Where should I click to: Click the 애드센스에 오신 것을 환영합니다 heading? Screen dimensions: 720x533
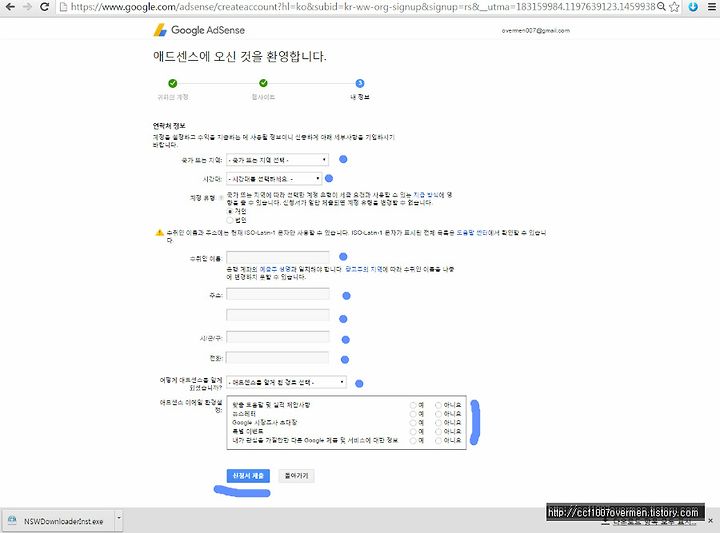[x=240, y=56]
